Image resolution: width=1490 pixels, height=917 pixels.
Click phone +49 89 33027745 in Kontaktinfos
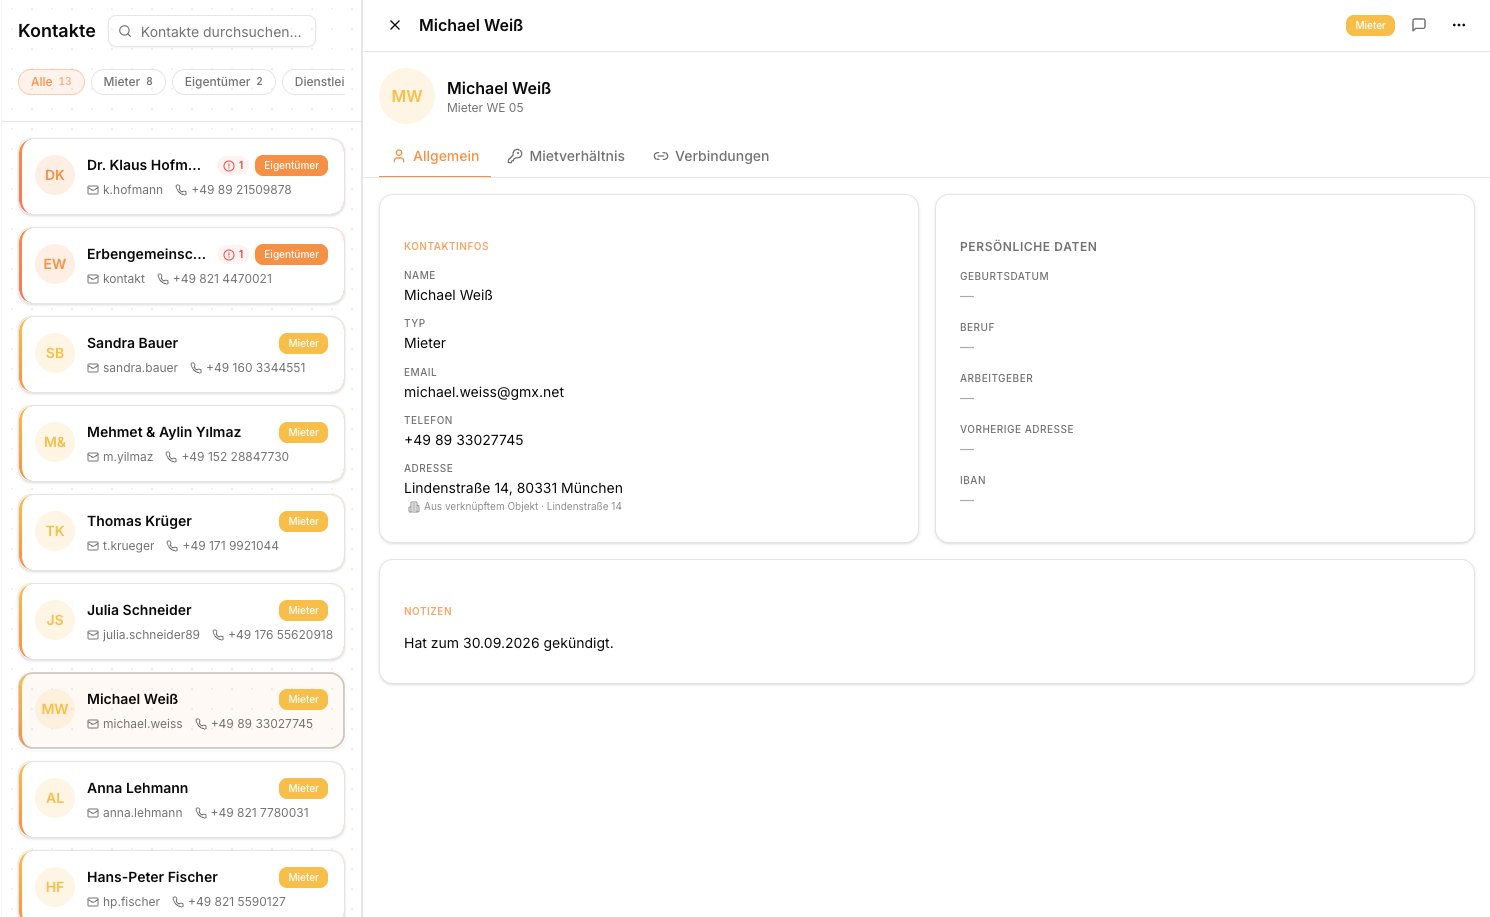464,440
